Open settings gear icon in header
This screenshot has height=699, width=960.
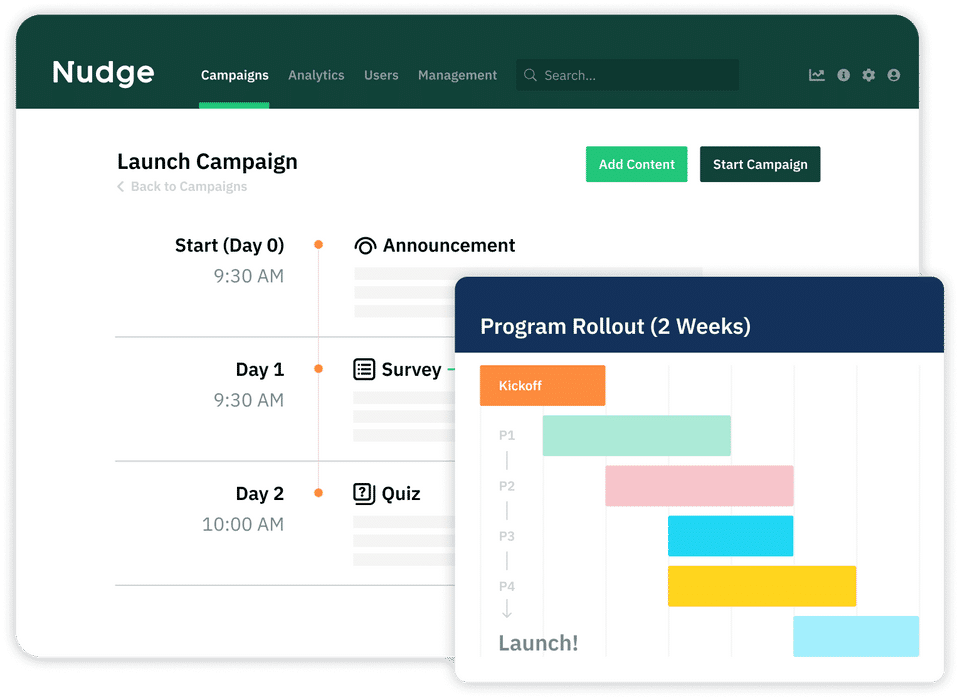pyautogui.click(x=868, y=75)
